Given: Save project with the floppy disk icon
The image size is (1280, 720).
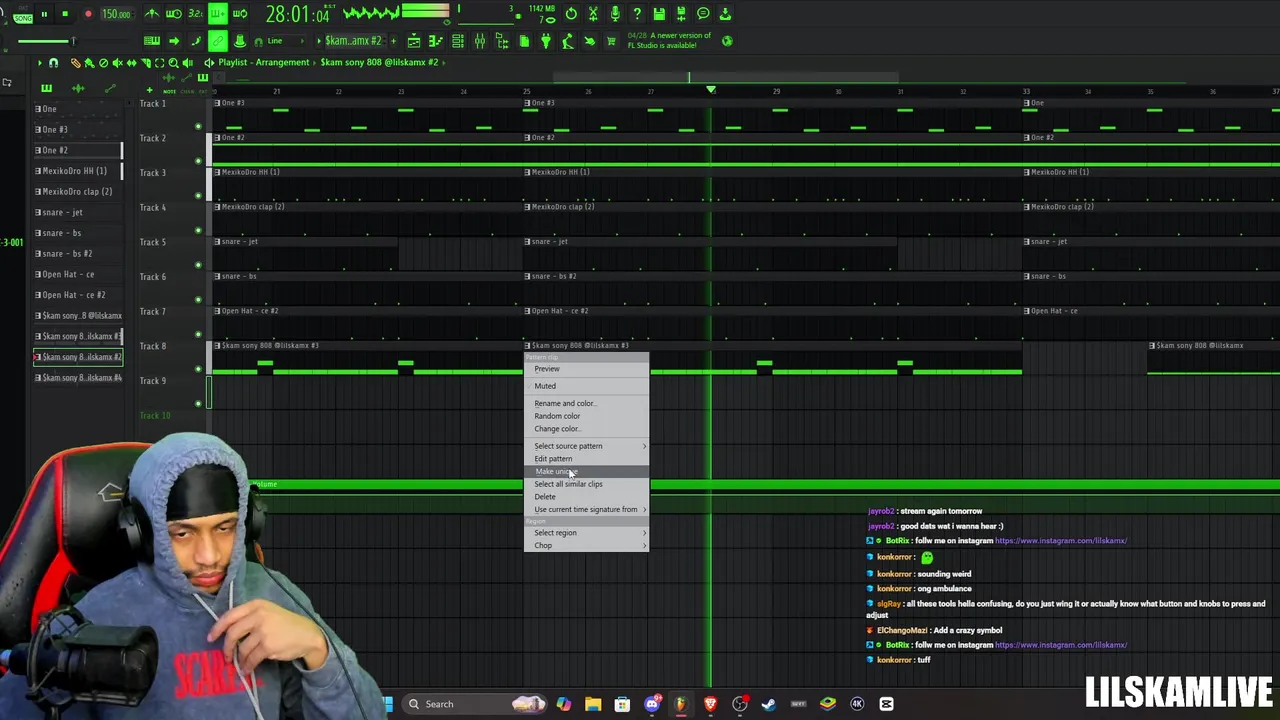Looking at the screenshot, I should [x=659, y=14].
